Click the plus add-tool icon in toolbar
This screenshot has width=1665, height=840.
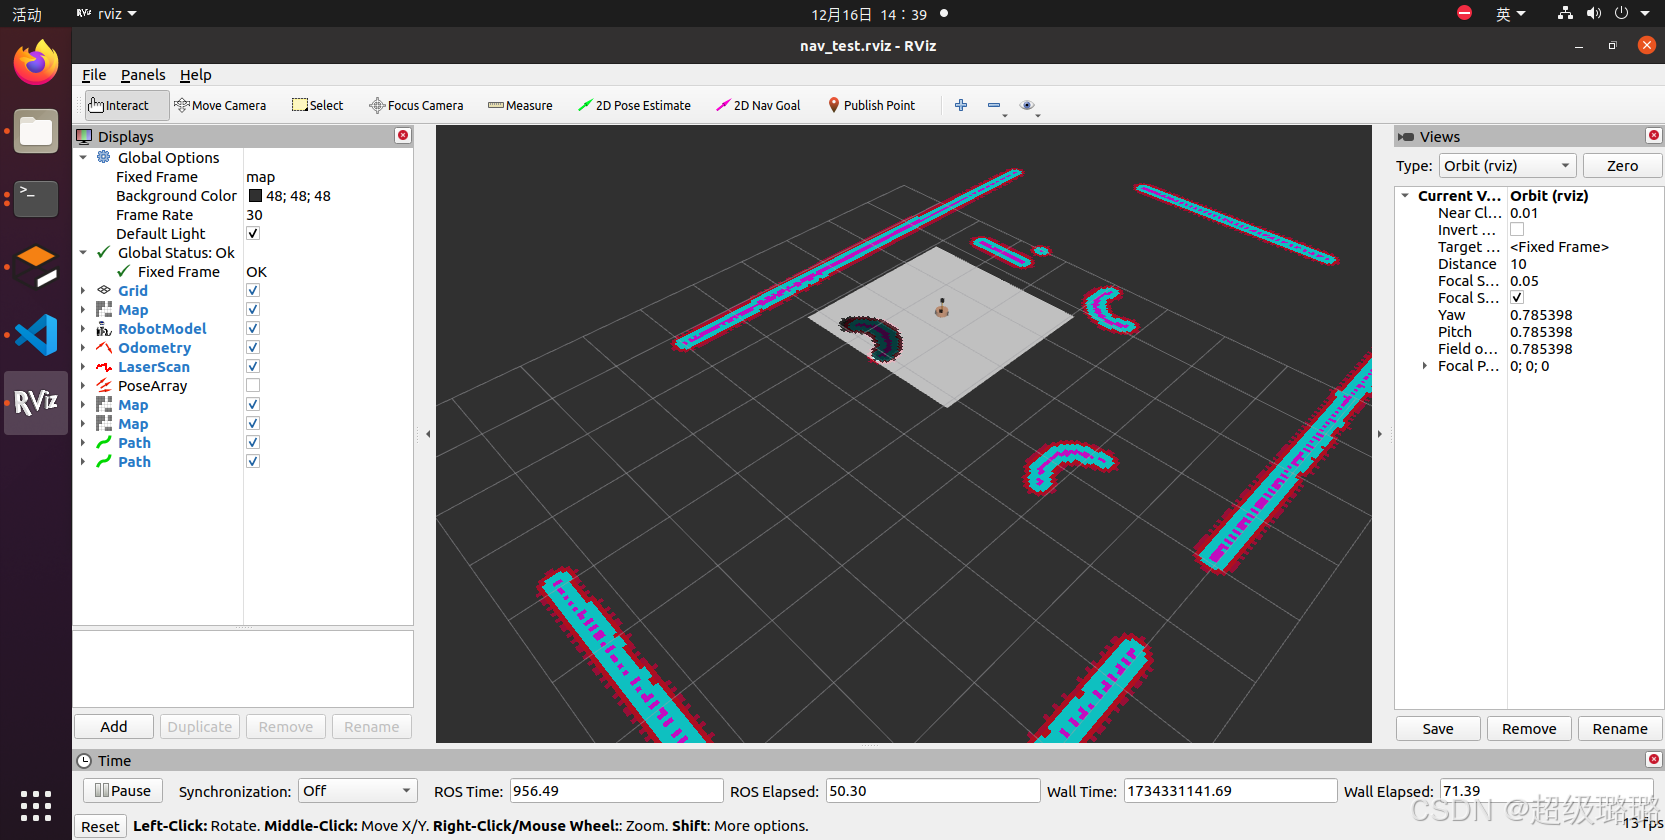point(961,105)
